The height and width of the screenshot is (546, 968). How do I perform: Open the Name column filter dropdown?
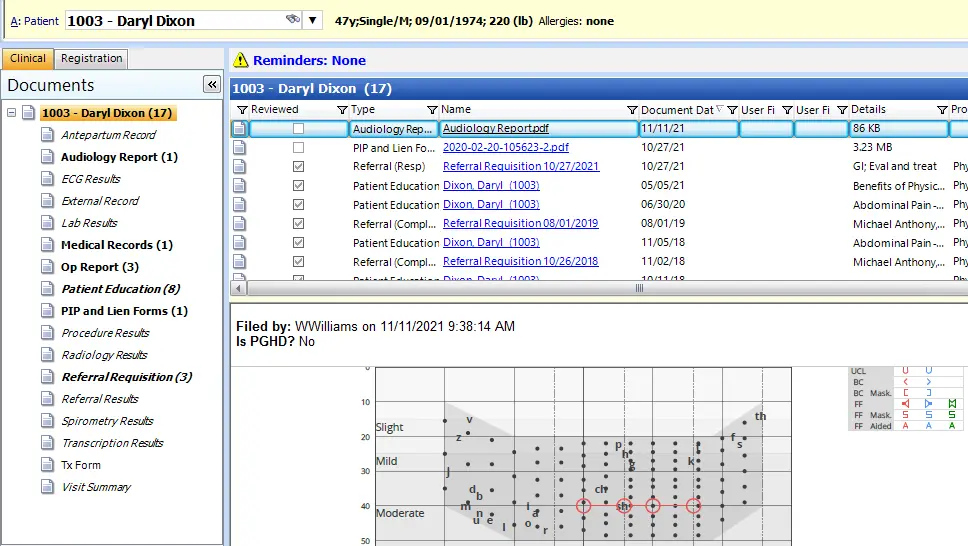[x=432, y=110]
